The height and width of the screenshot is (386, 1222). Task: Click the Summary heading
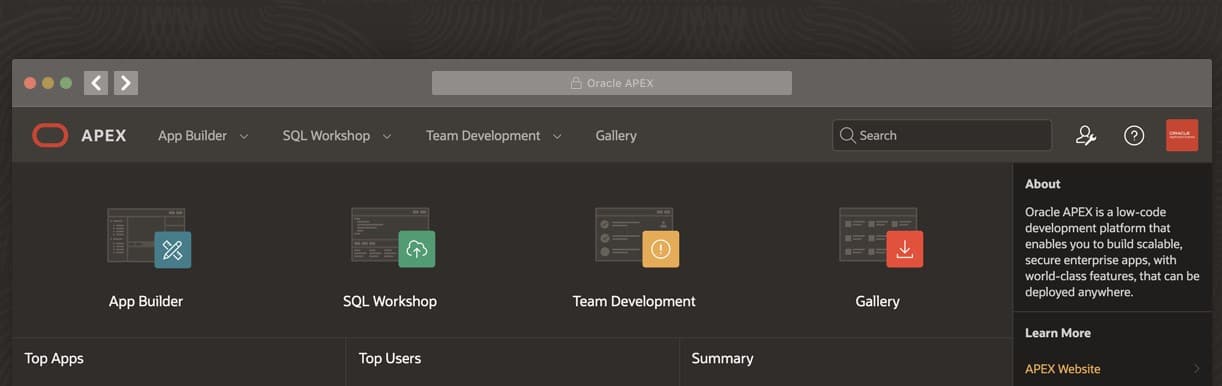pyautogui.click(x=722, y=358)
